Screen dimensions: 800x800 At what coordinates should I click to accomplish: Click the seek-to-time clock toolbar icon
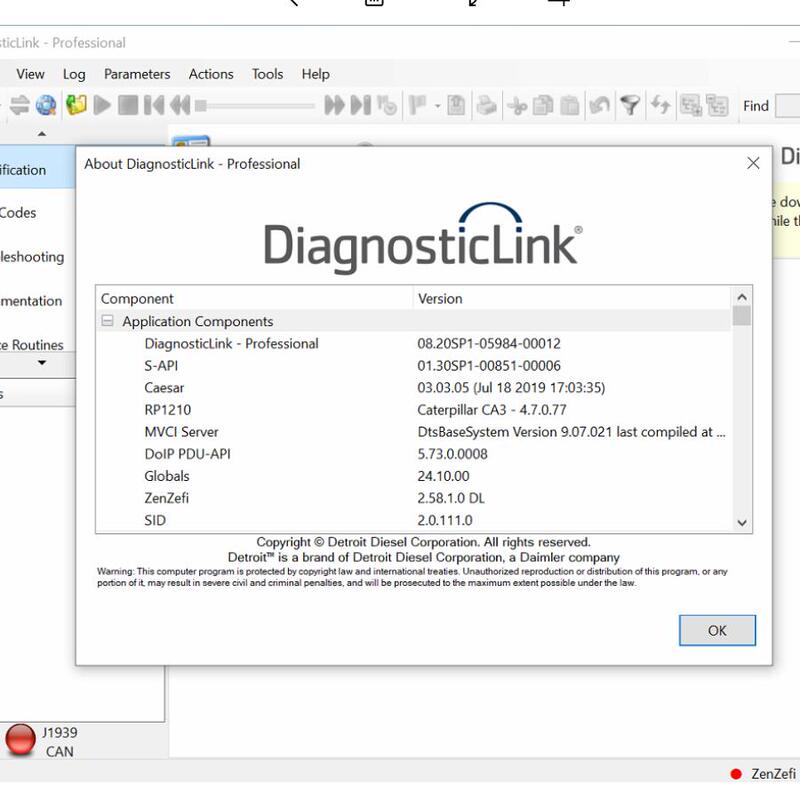(x=387, y=106)
